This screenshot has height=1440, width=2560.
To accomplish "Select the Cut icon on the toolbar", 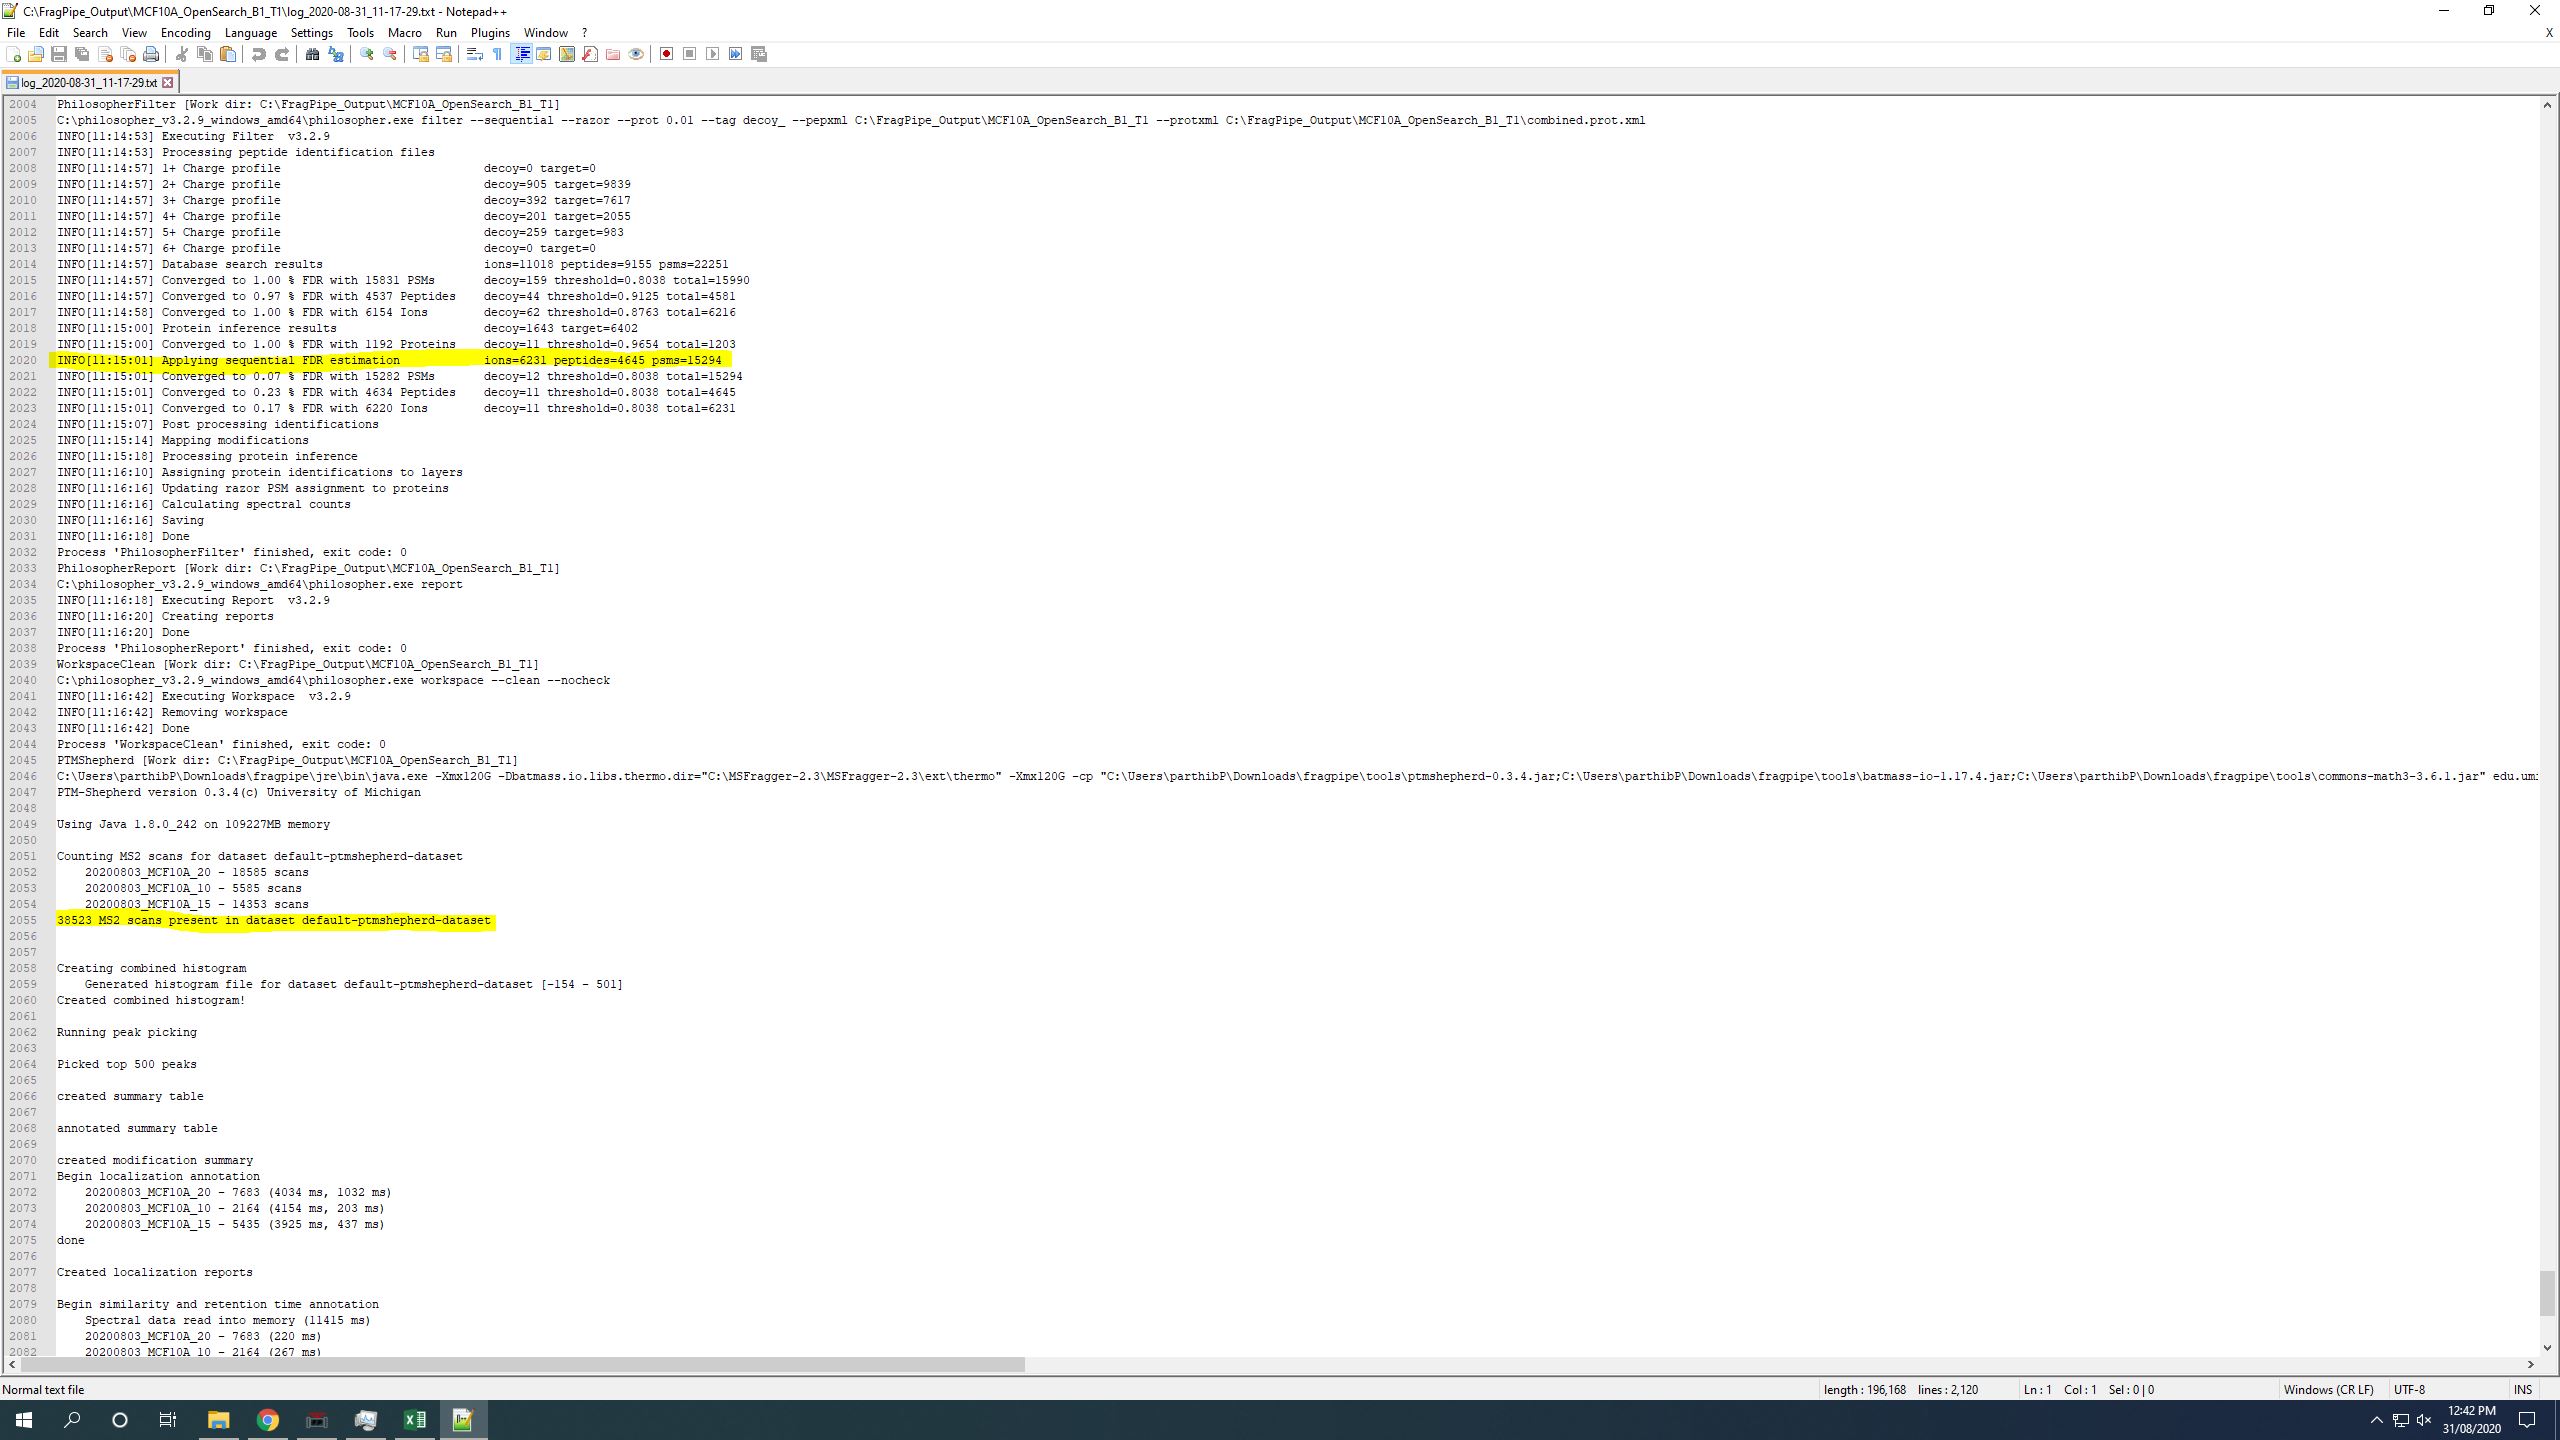I will pos(181,55).
